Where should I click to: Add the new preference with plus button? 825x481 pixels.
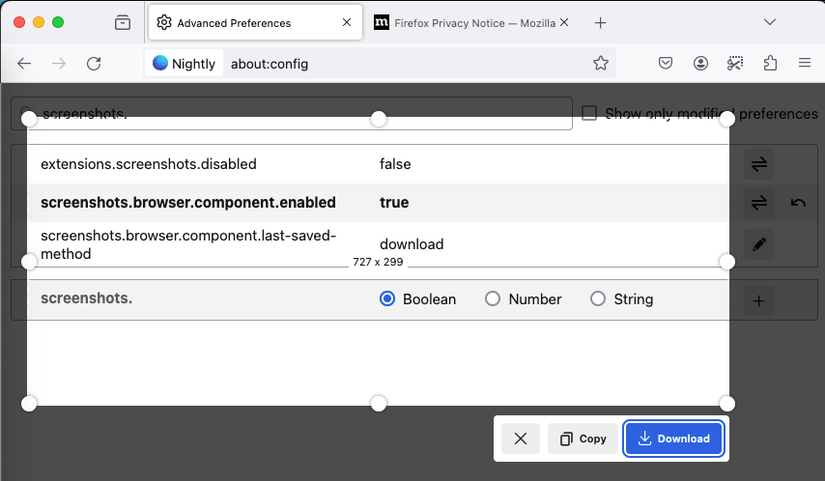tap(759, 300)
